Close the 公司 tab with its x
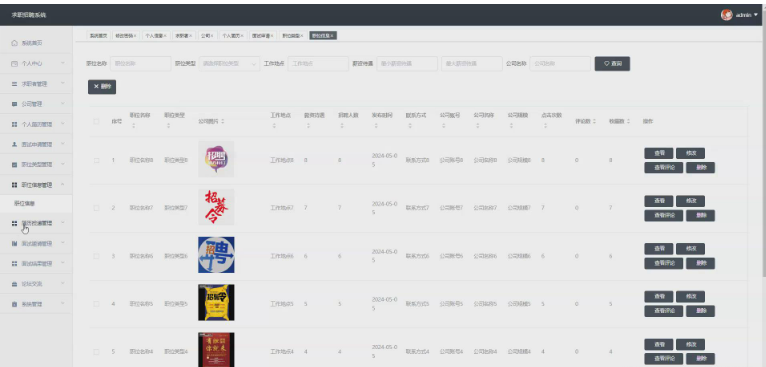 click(213, 36)
